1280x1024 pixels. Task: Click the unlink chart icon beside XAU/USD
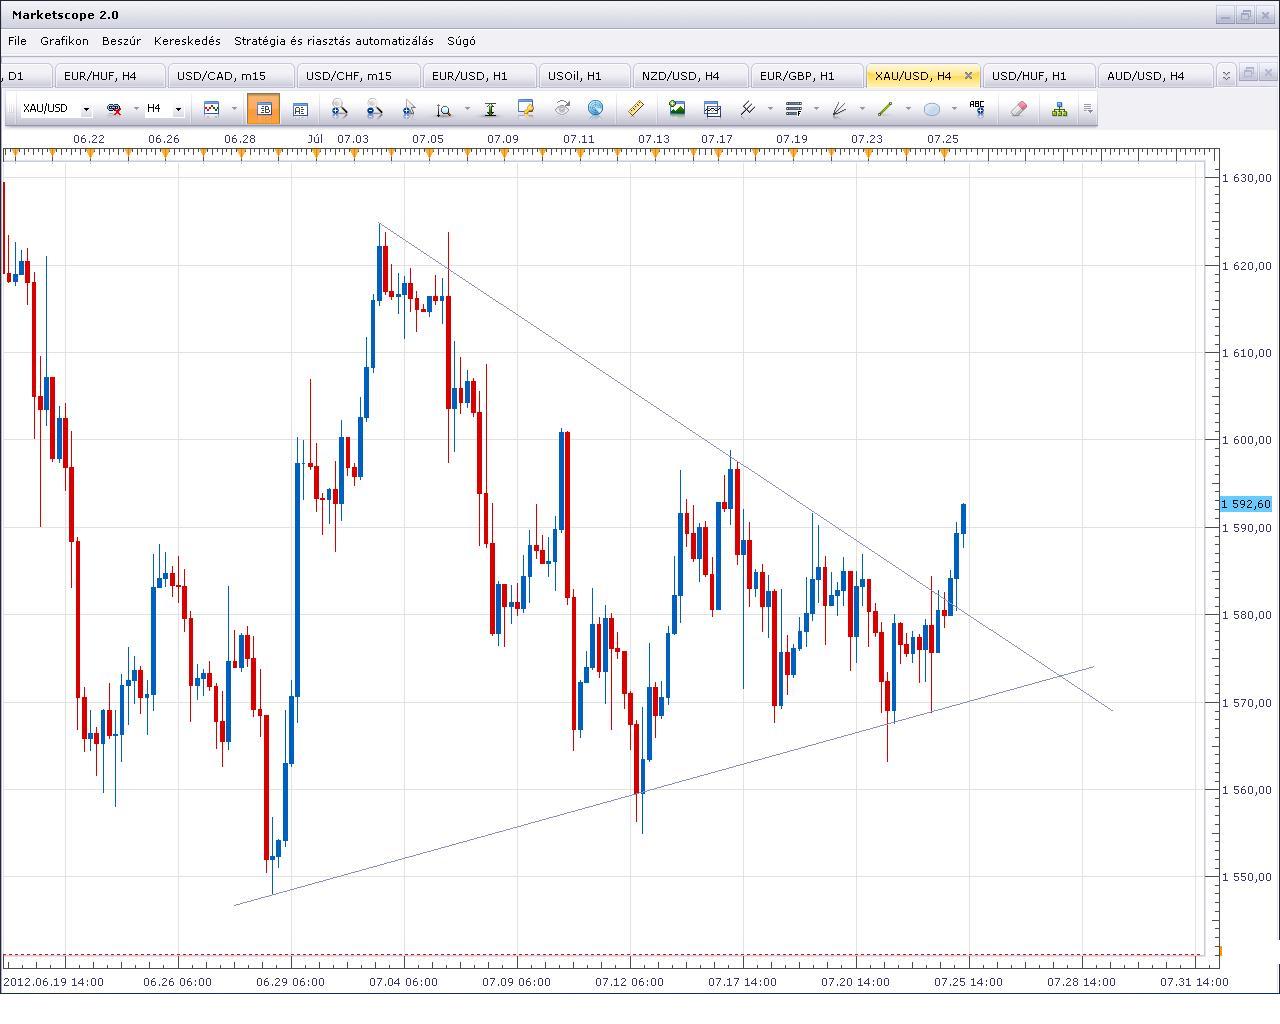point(114,109)
